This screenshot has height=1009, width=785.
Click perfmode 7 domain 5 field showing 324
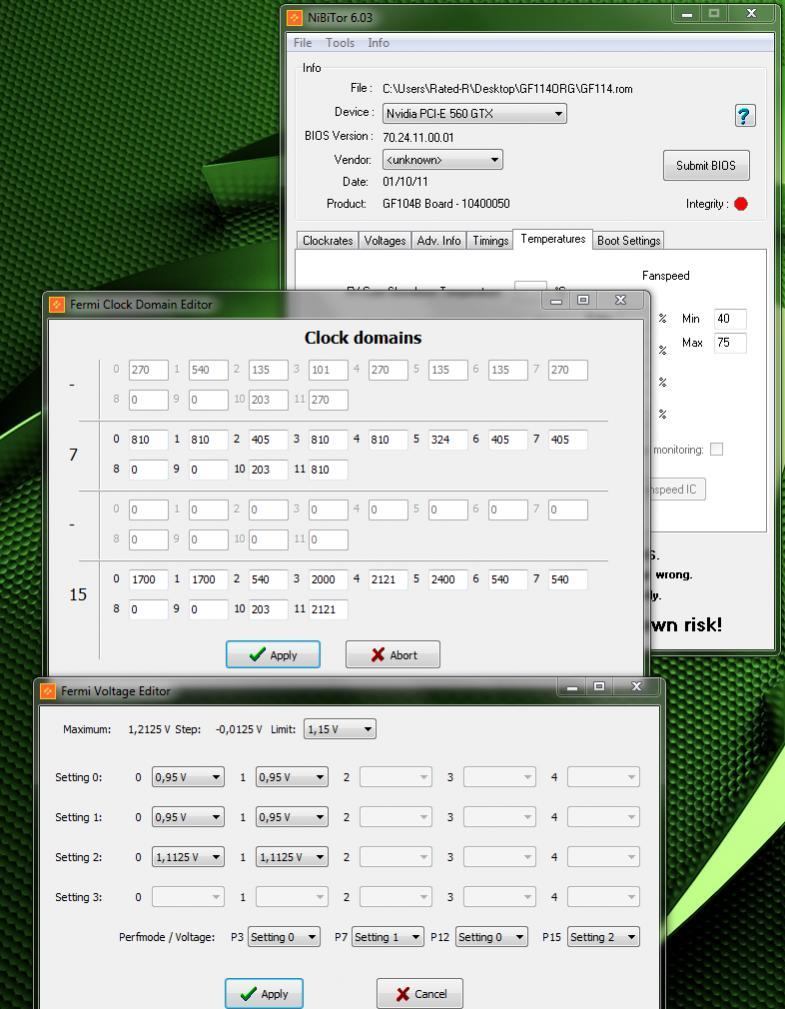click(x=448, y=440)
